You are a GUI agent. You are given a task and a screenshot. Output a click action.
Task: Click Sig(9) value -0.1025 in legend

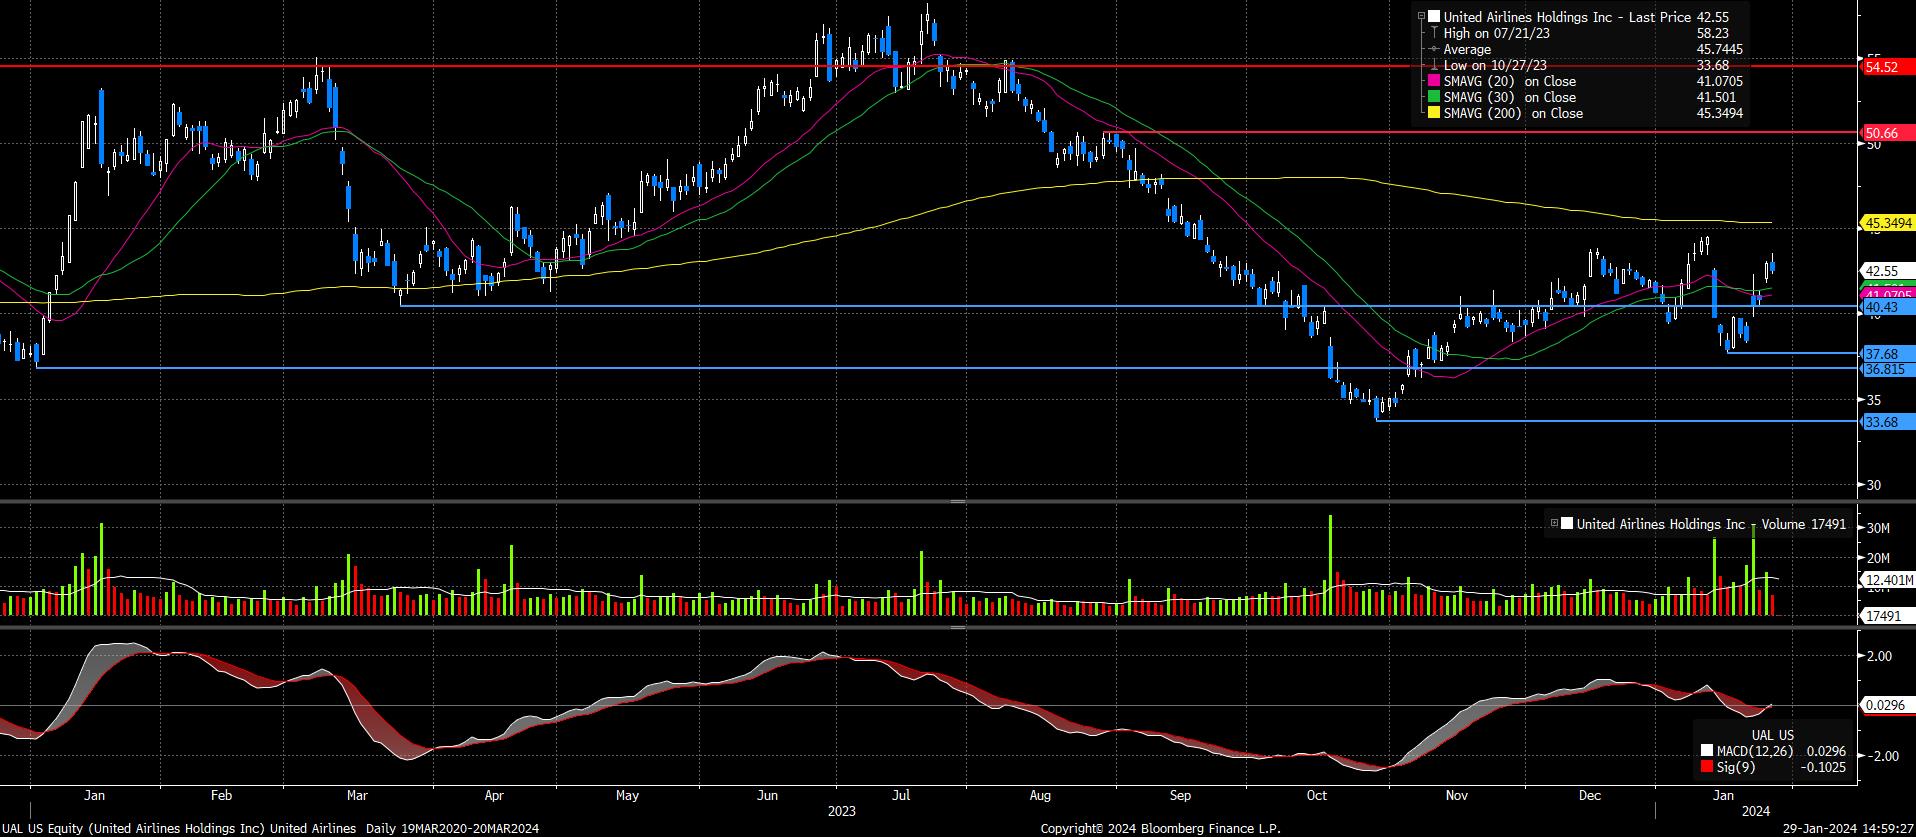point(1825,768)
